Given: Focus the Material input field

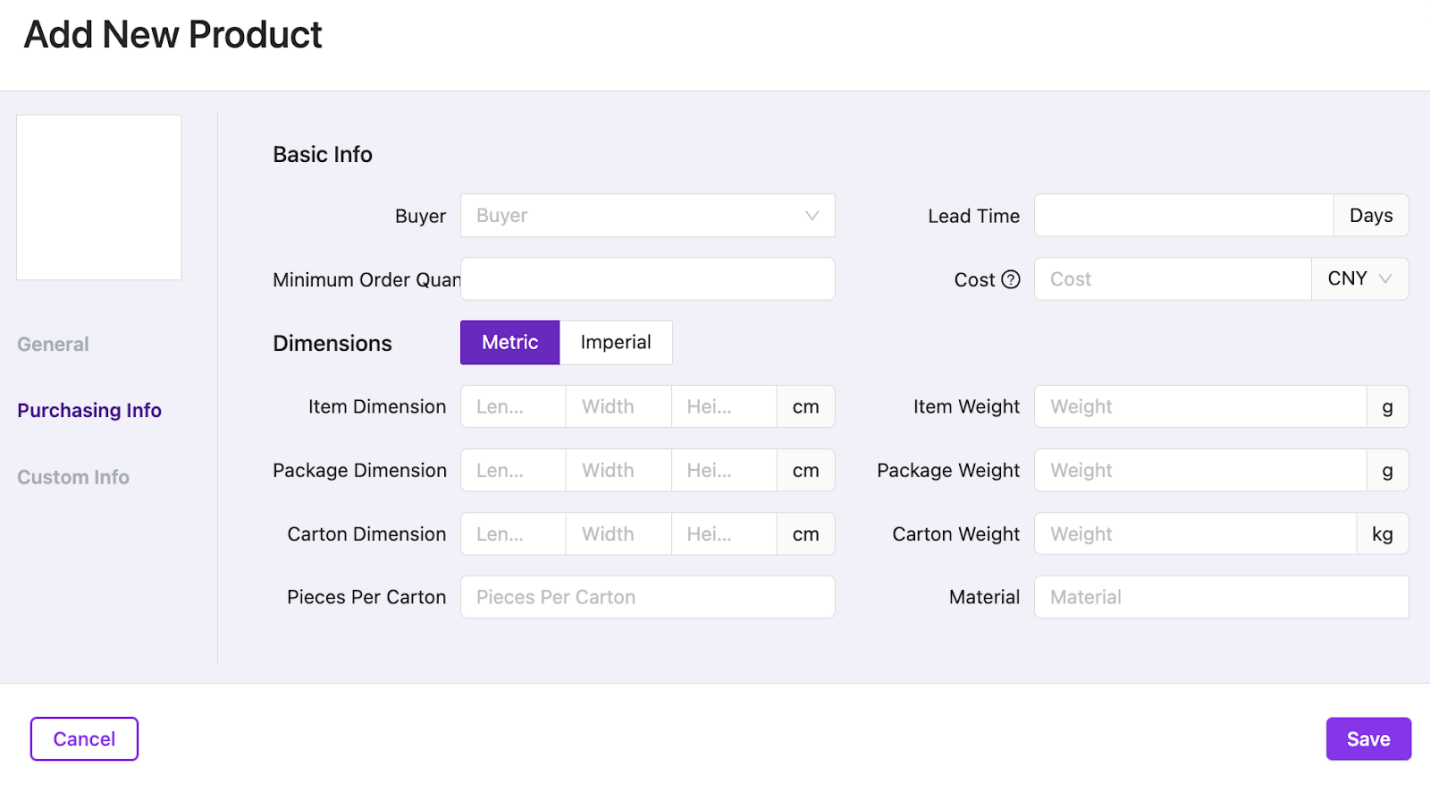Looking at the screenshot, I should [1221, 597].
